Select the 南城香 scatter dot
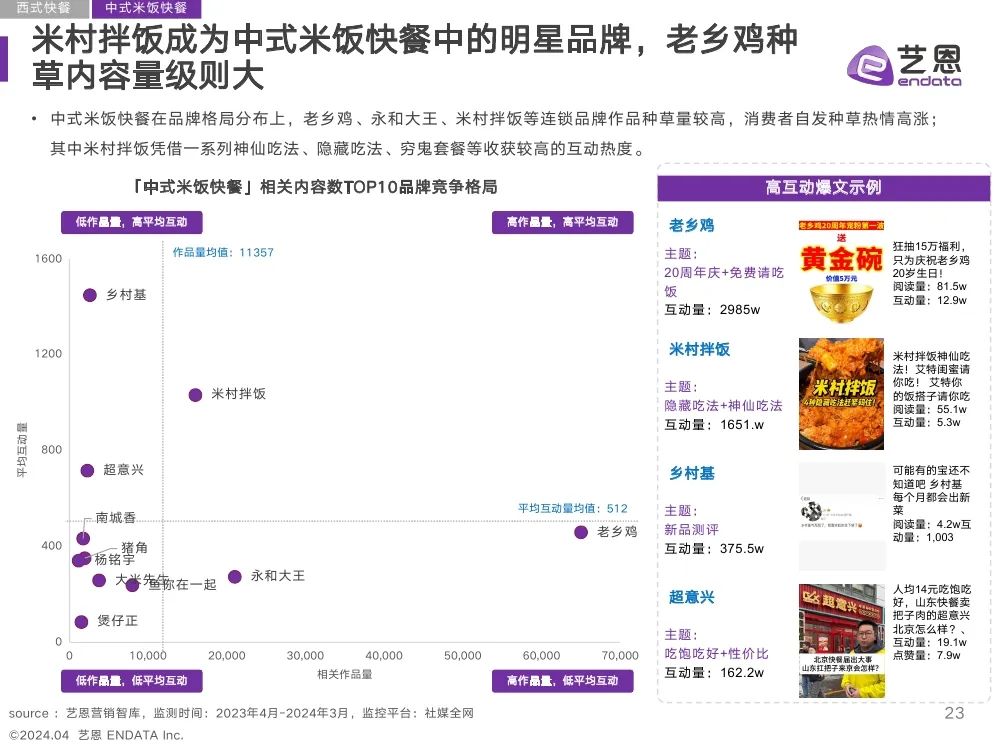 (83, 538)
